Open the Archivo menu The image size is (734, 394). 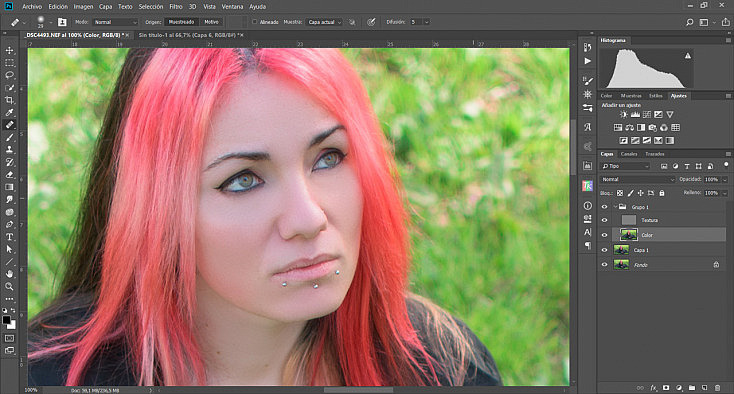(32, 7)
